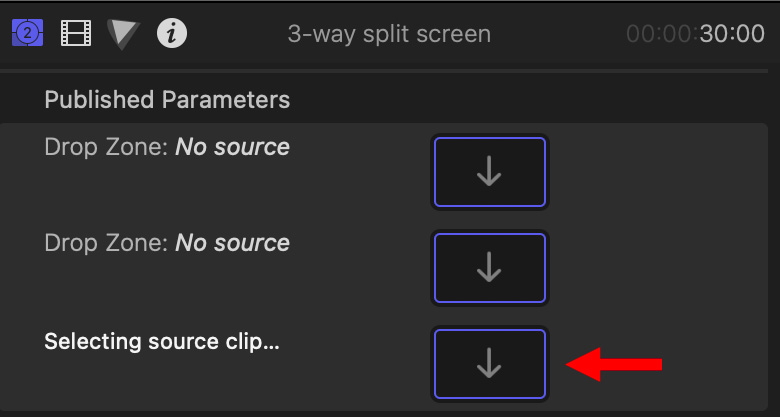
Task: Click the down arrow glyph in second well
Action: point(489,267)
